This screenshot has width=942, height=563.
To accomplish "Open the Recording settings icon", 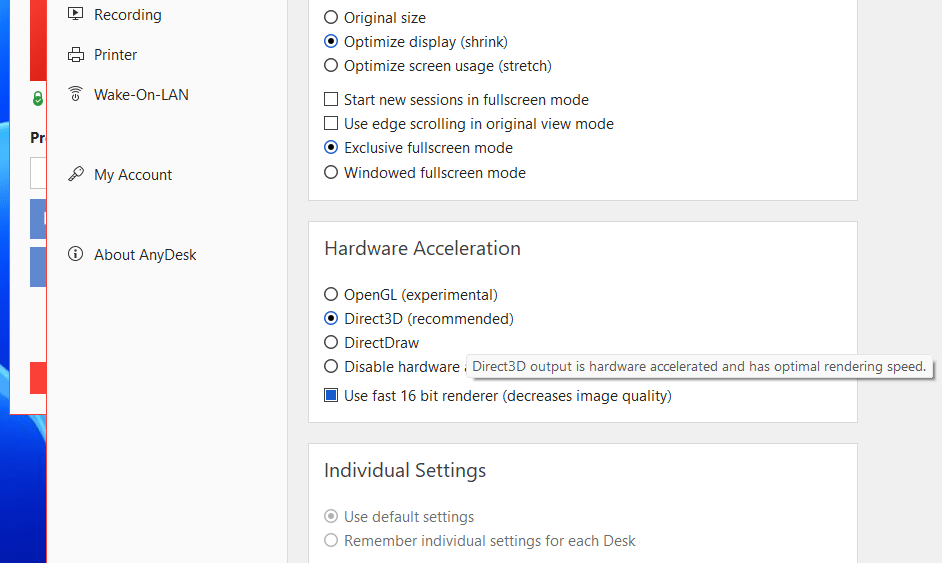I will pos(76,13).
